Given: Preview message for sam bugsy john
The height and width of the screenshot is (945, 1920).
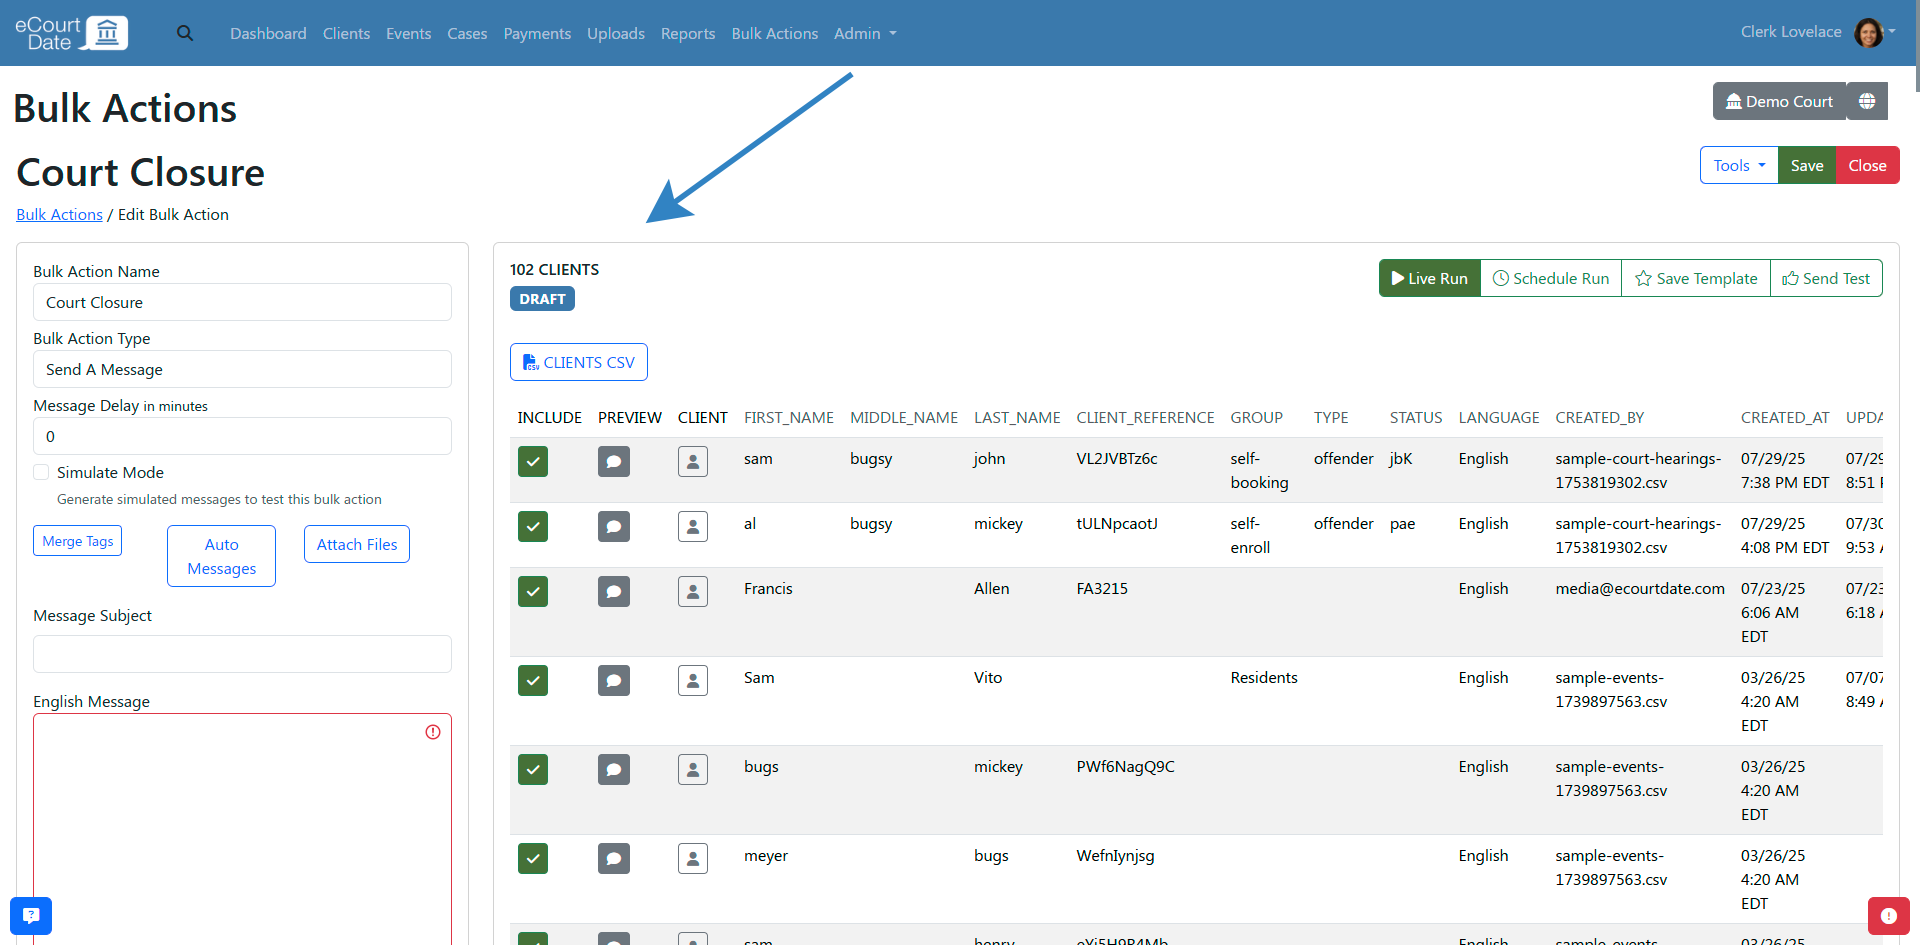Looking at the screenshot, I should (614, 461).
